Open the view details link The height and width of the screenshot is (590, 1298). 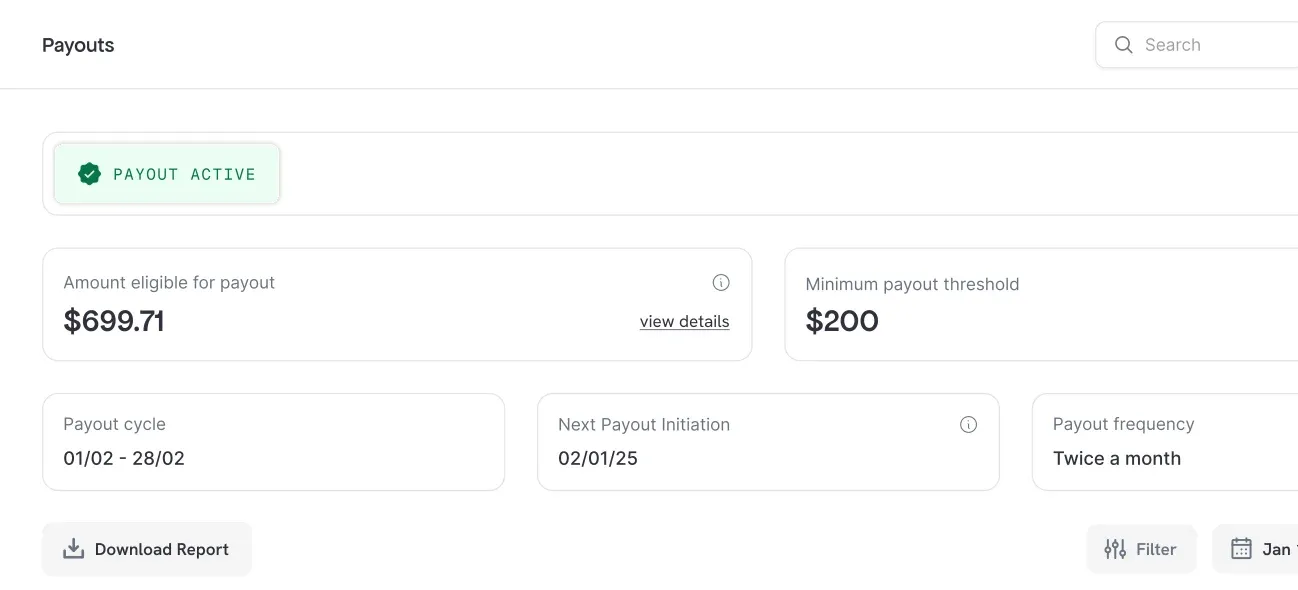click(684, 321)
